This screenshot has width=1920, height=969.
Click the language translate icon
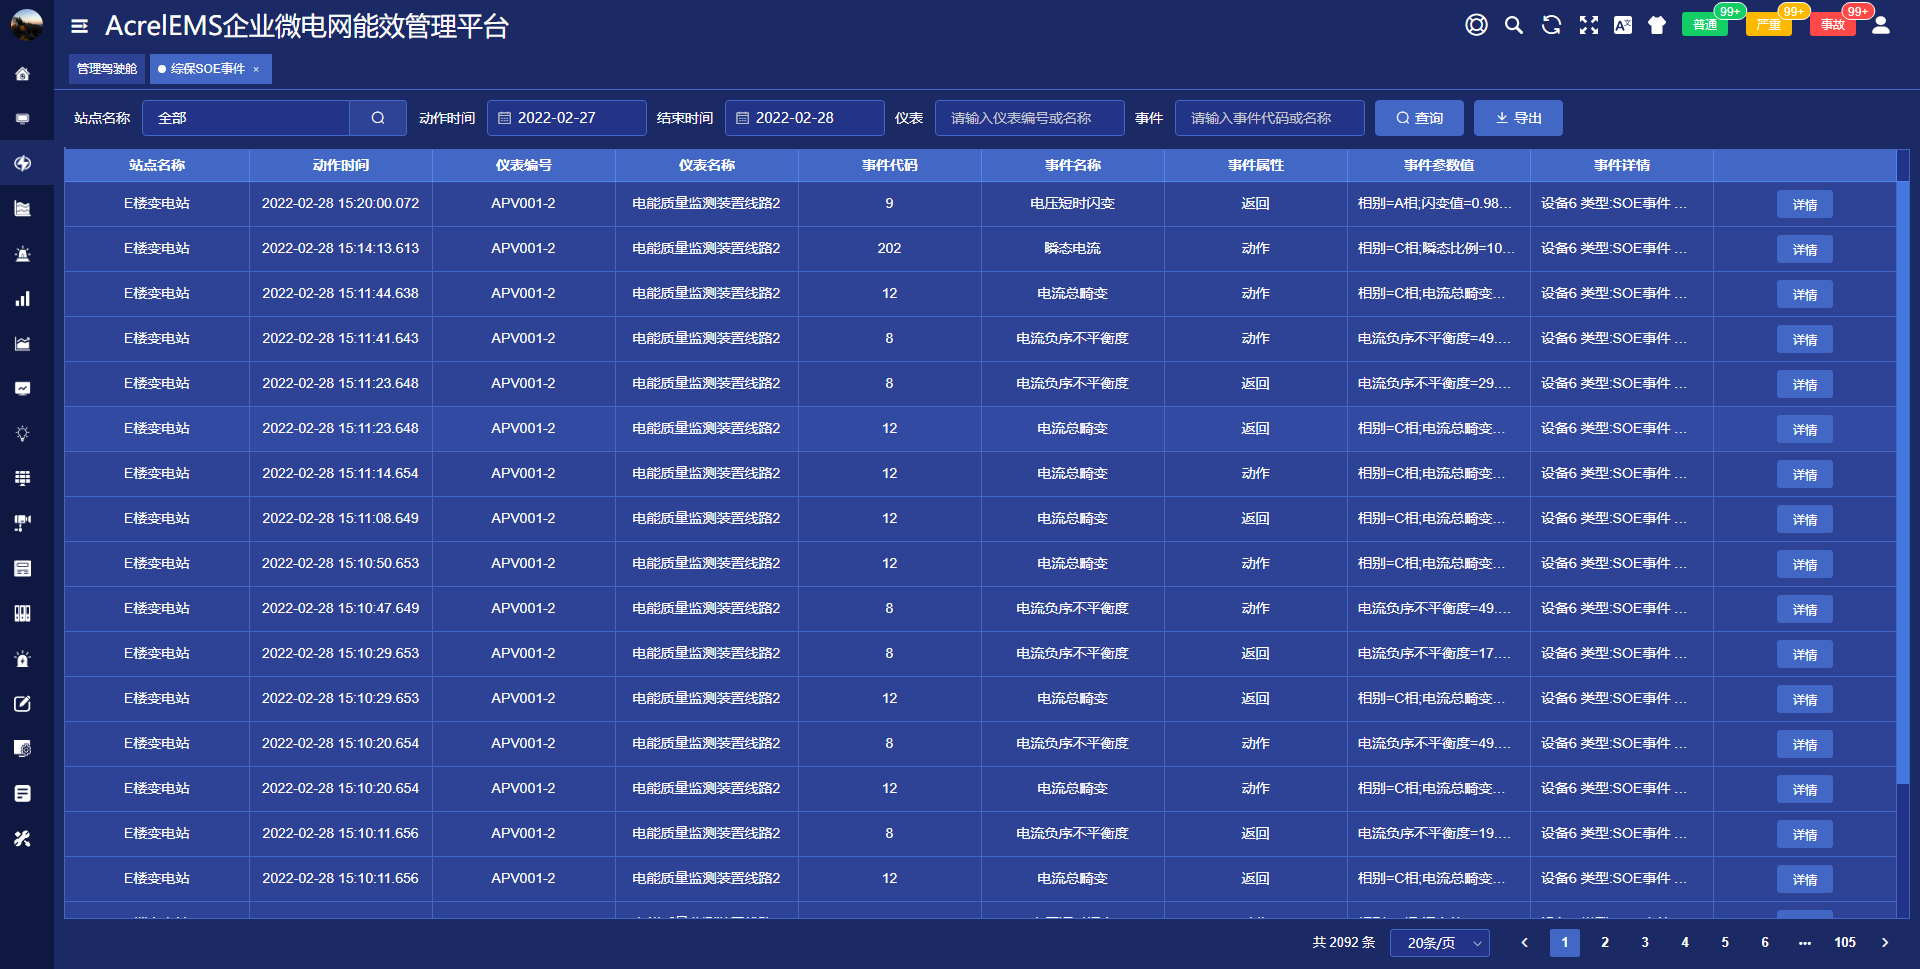[1622, 26]
